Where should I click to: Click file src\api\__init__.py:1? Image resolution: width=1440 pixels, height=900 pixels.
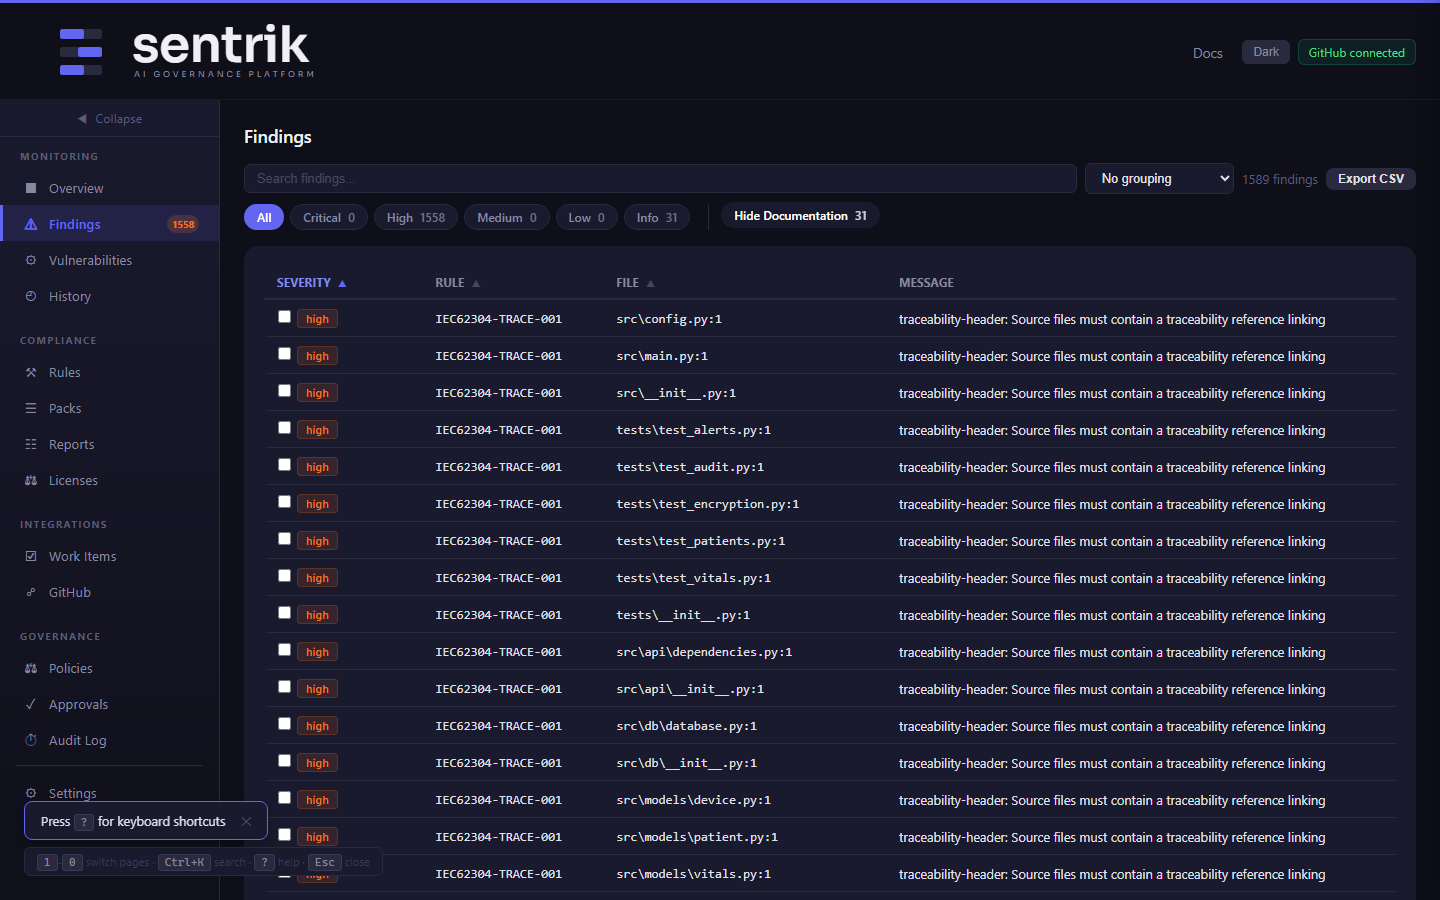[x=690, y=689]
